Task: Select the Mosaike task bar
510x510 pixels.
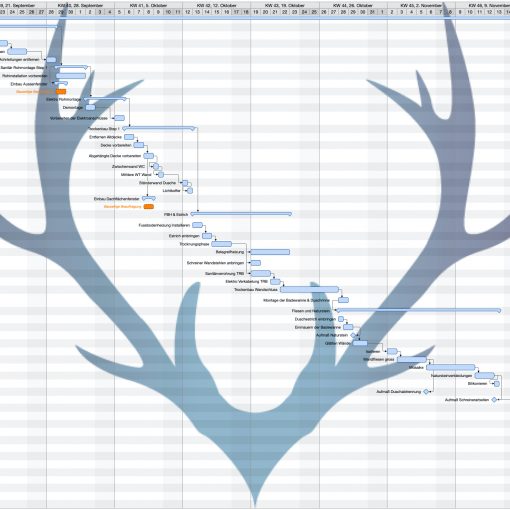Action: point(451,367)
